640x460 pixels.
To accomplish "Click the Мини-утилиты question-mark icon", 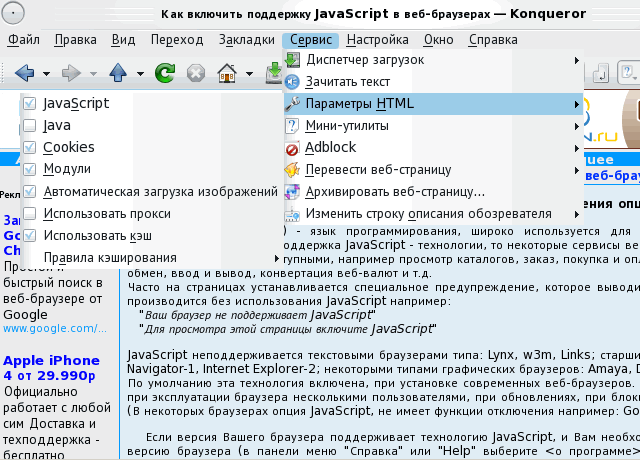I will (292, 126).
